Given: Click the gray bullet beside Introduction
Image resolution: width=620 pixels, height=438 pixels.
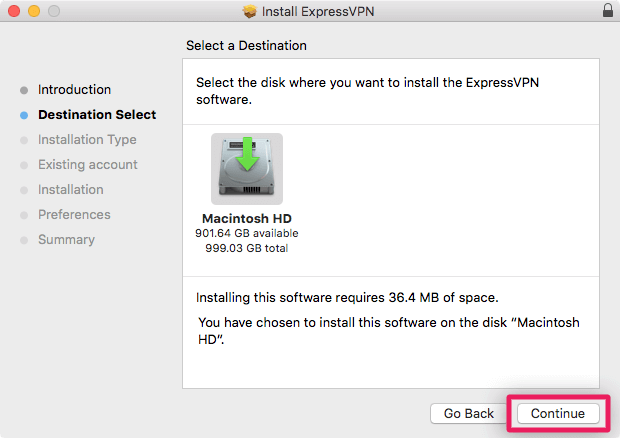Looking at the screenshot, I should 24,90.
